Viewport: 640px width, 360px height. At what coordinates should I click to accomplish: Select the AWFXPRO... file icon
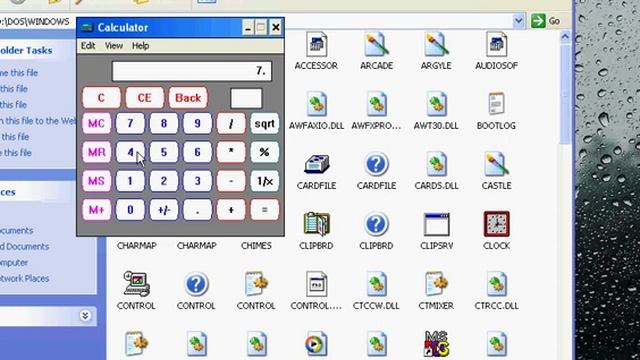point(376,104)
